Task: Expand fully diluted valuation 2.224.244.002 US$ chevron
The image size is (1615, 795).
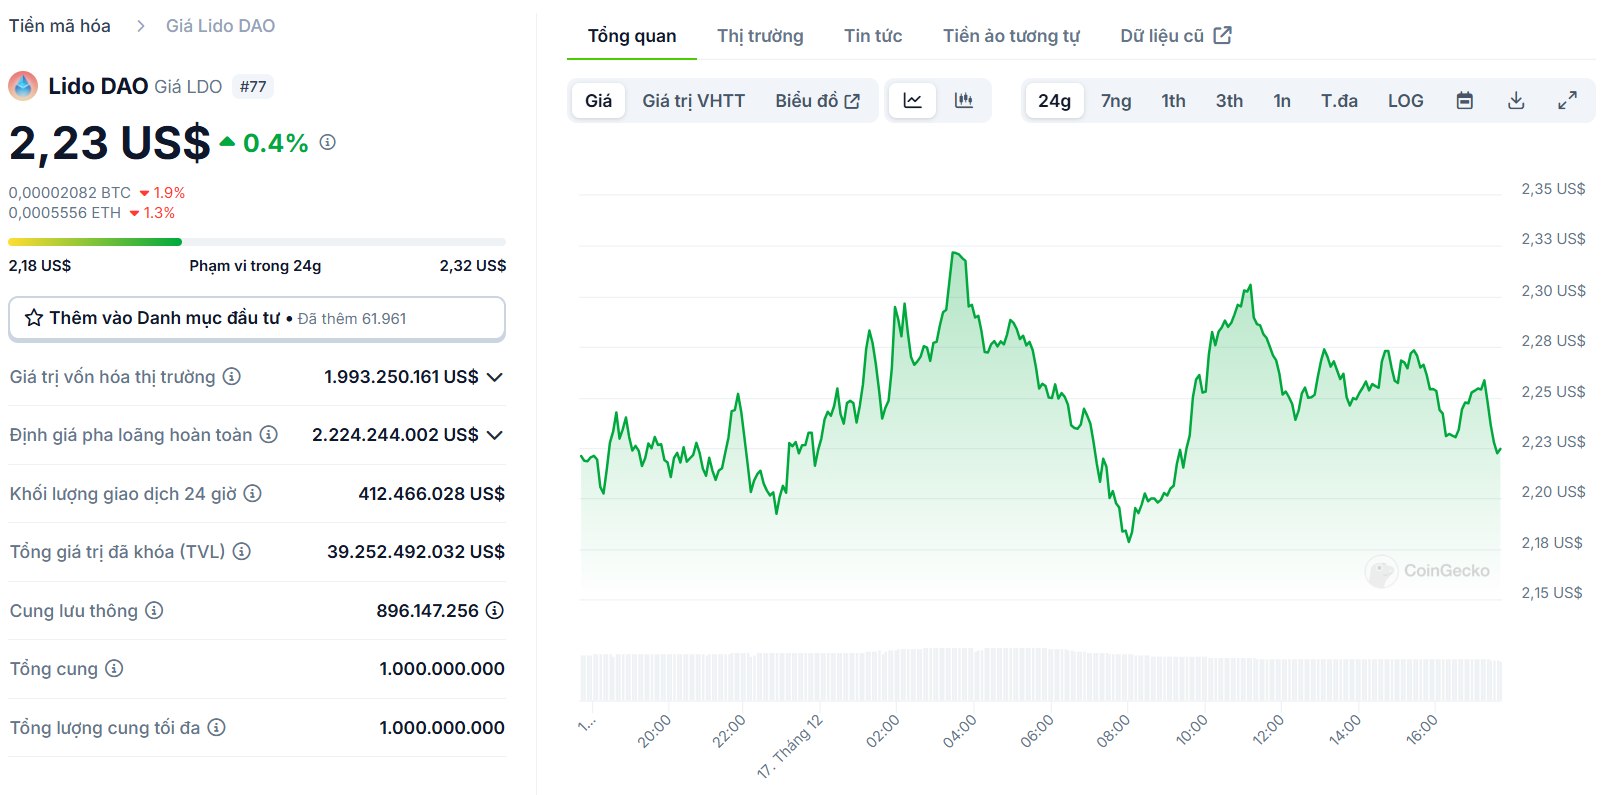Action: tap(495, 435)
